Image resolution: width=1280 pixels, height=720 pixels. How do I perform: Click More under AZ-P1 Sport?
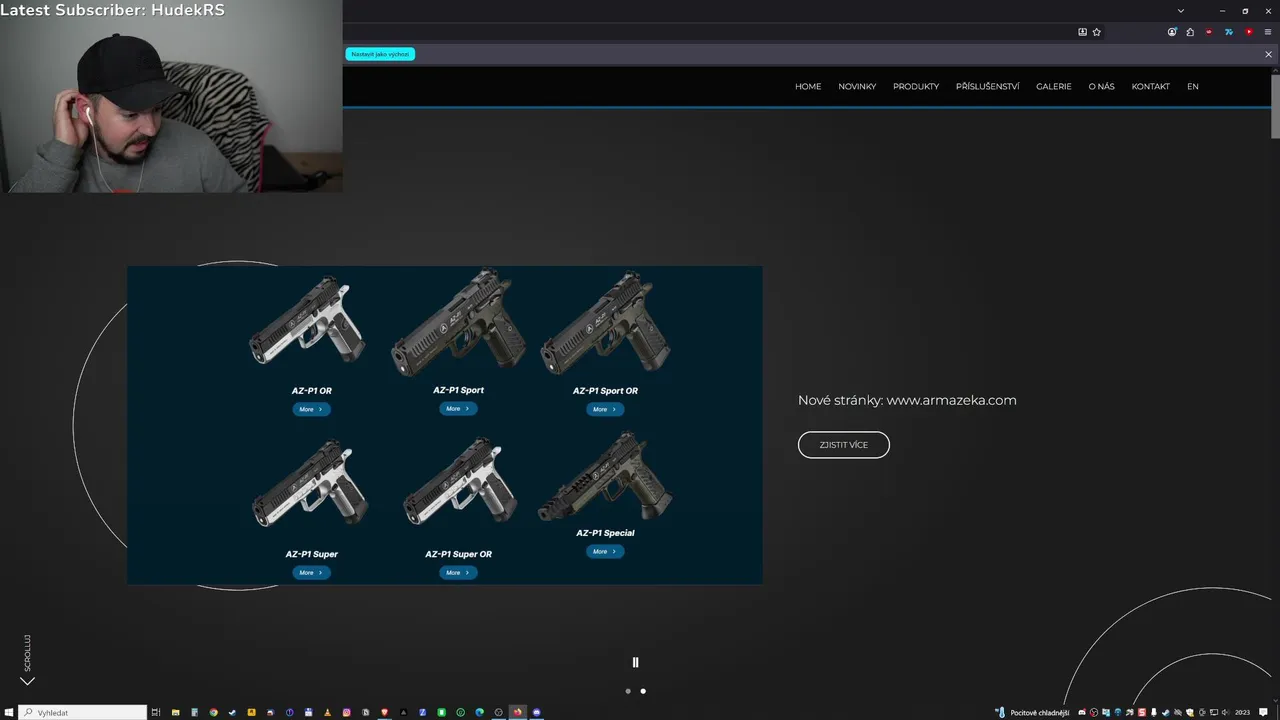(458, 408)
